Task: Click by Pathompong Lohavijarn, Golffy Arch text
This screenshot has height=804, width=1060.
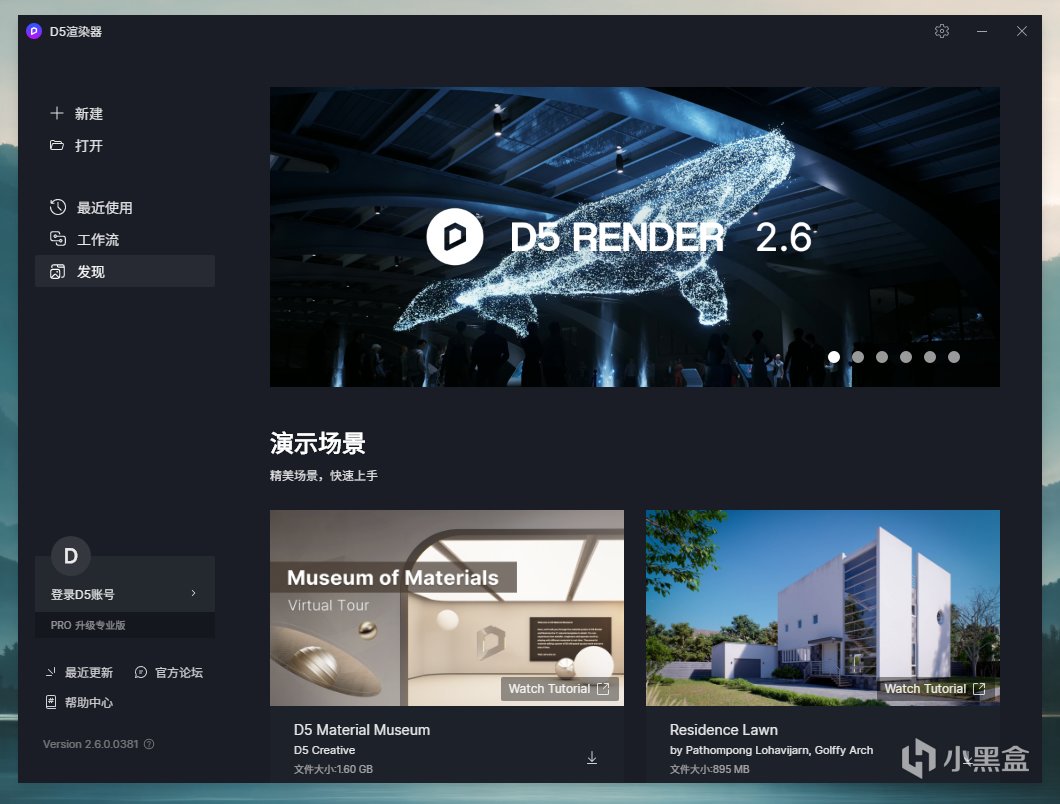Action: (x=771, y=750)
